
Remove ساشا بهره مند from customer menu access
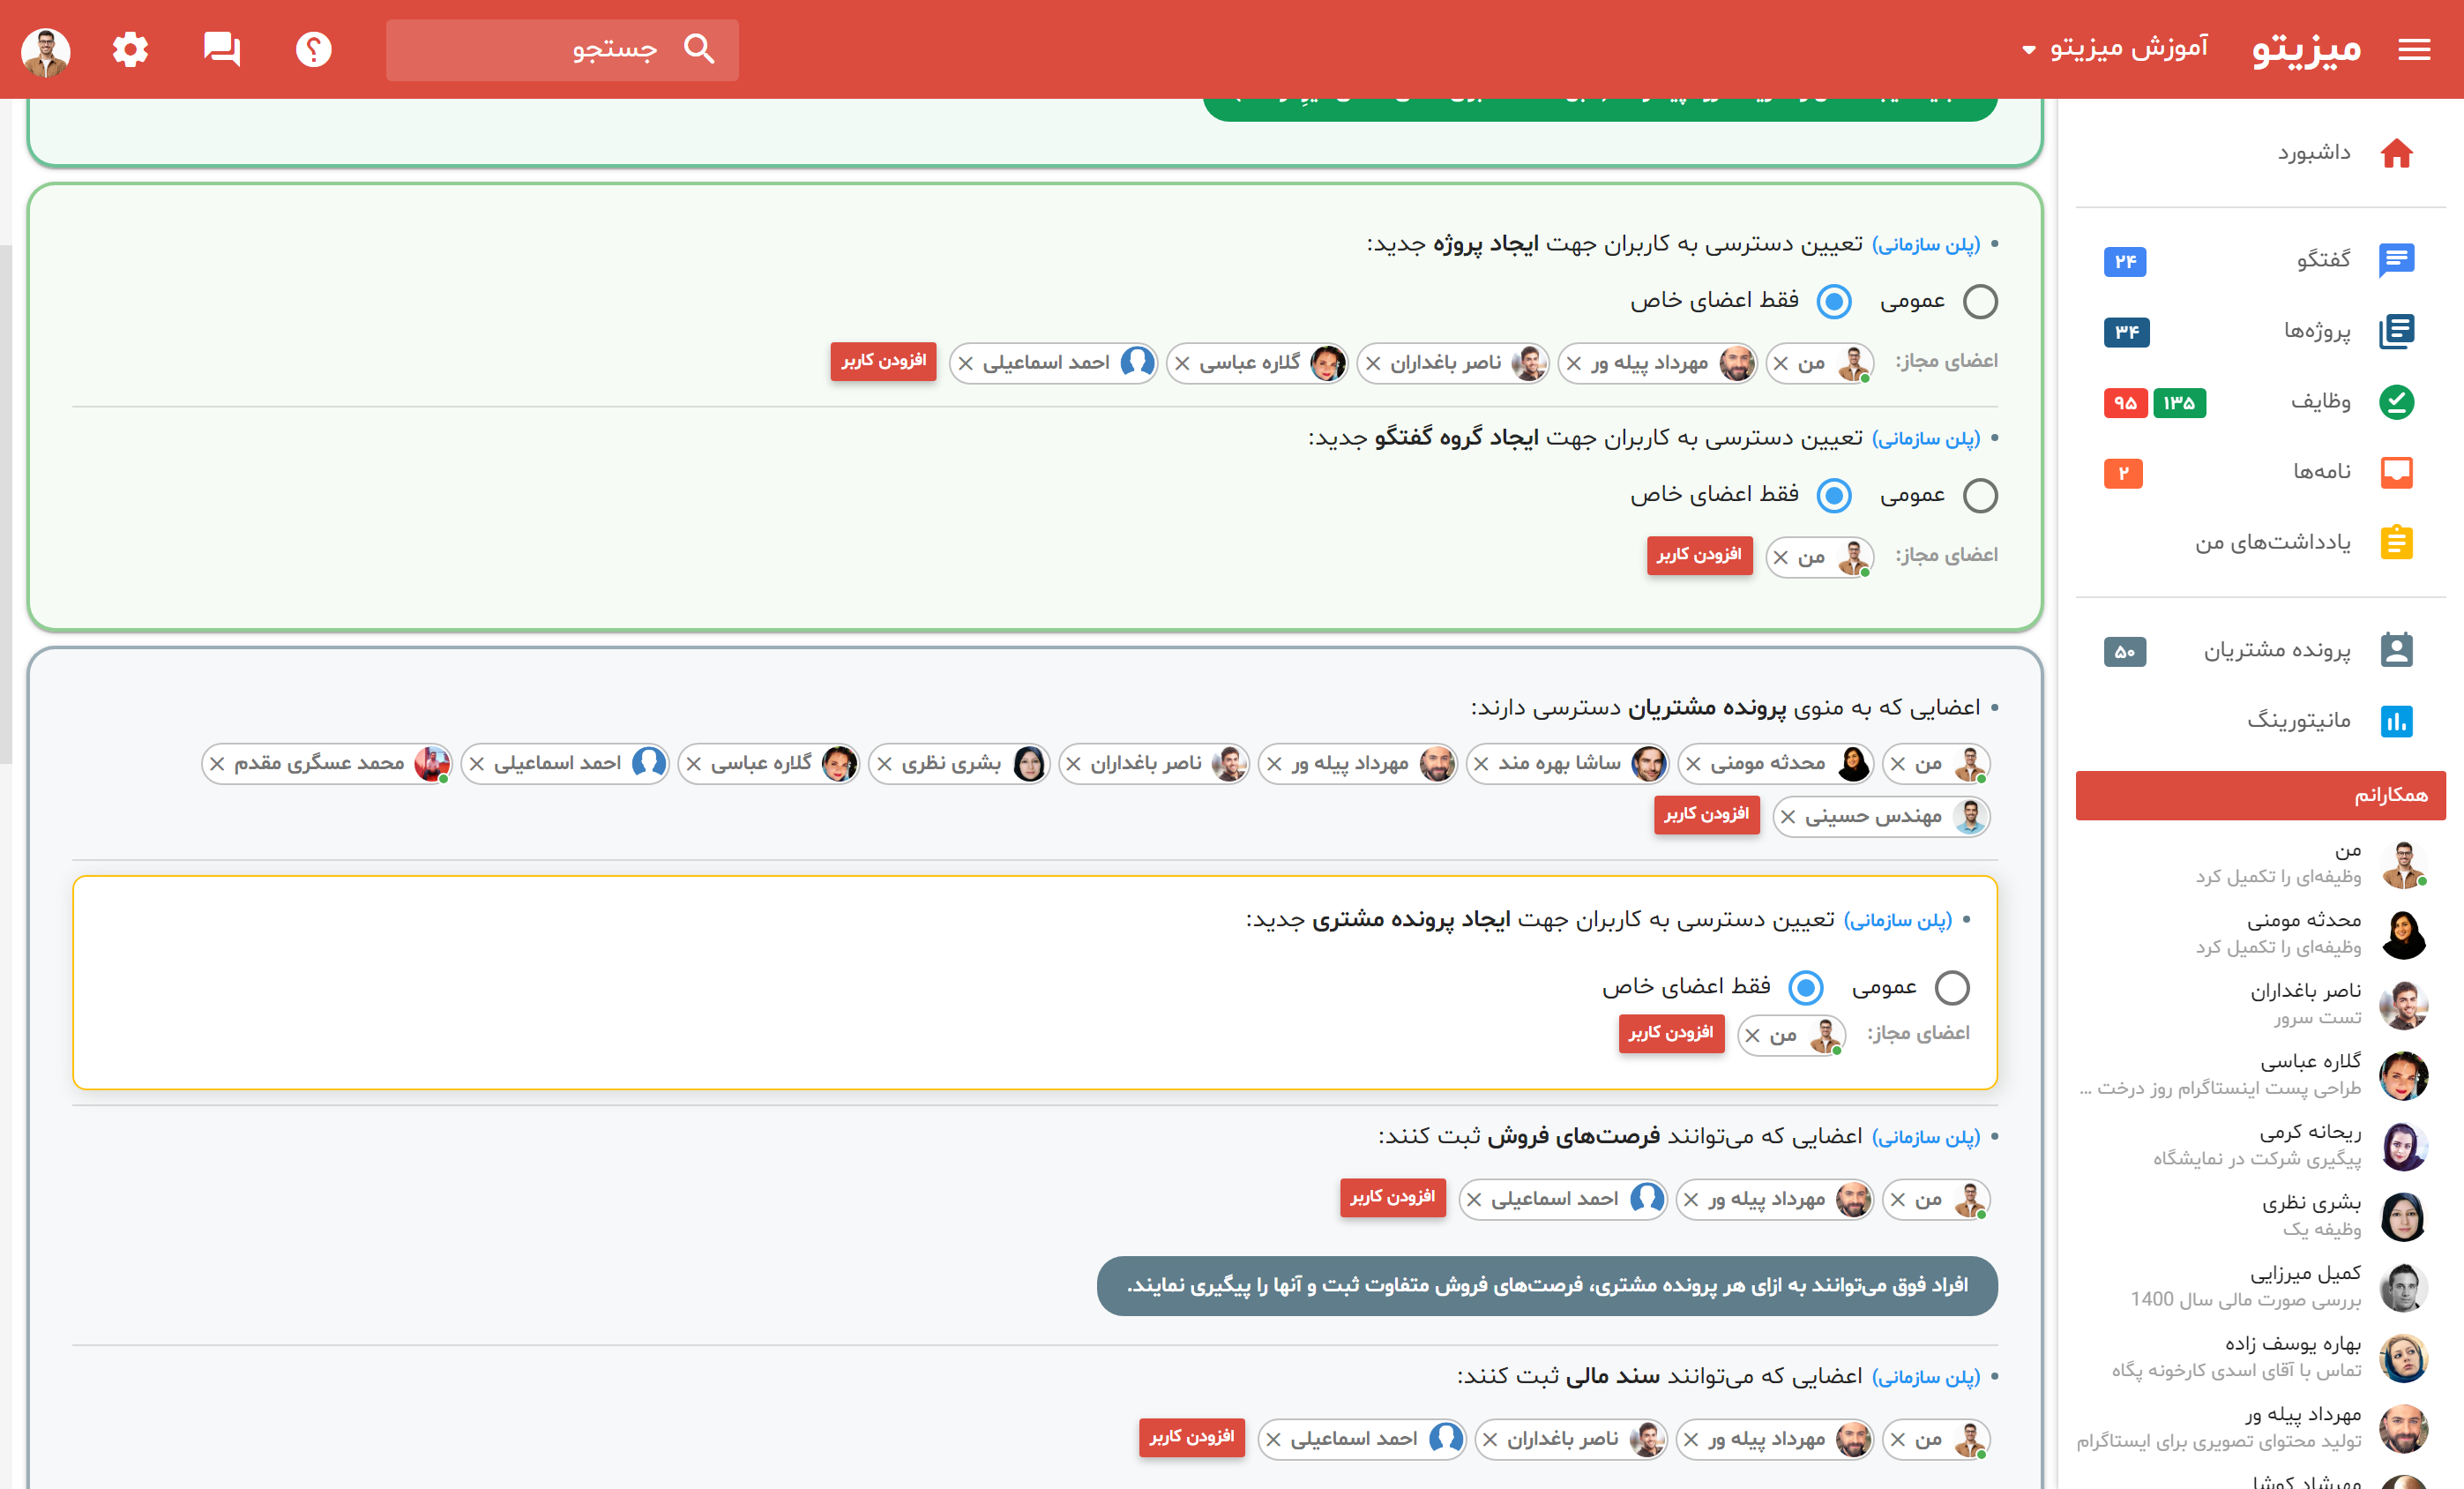[x=1481, y=764]
